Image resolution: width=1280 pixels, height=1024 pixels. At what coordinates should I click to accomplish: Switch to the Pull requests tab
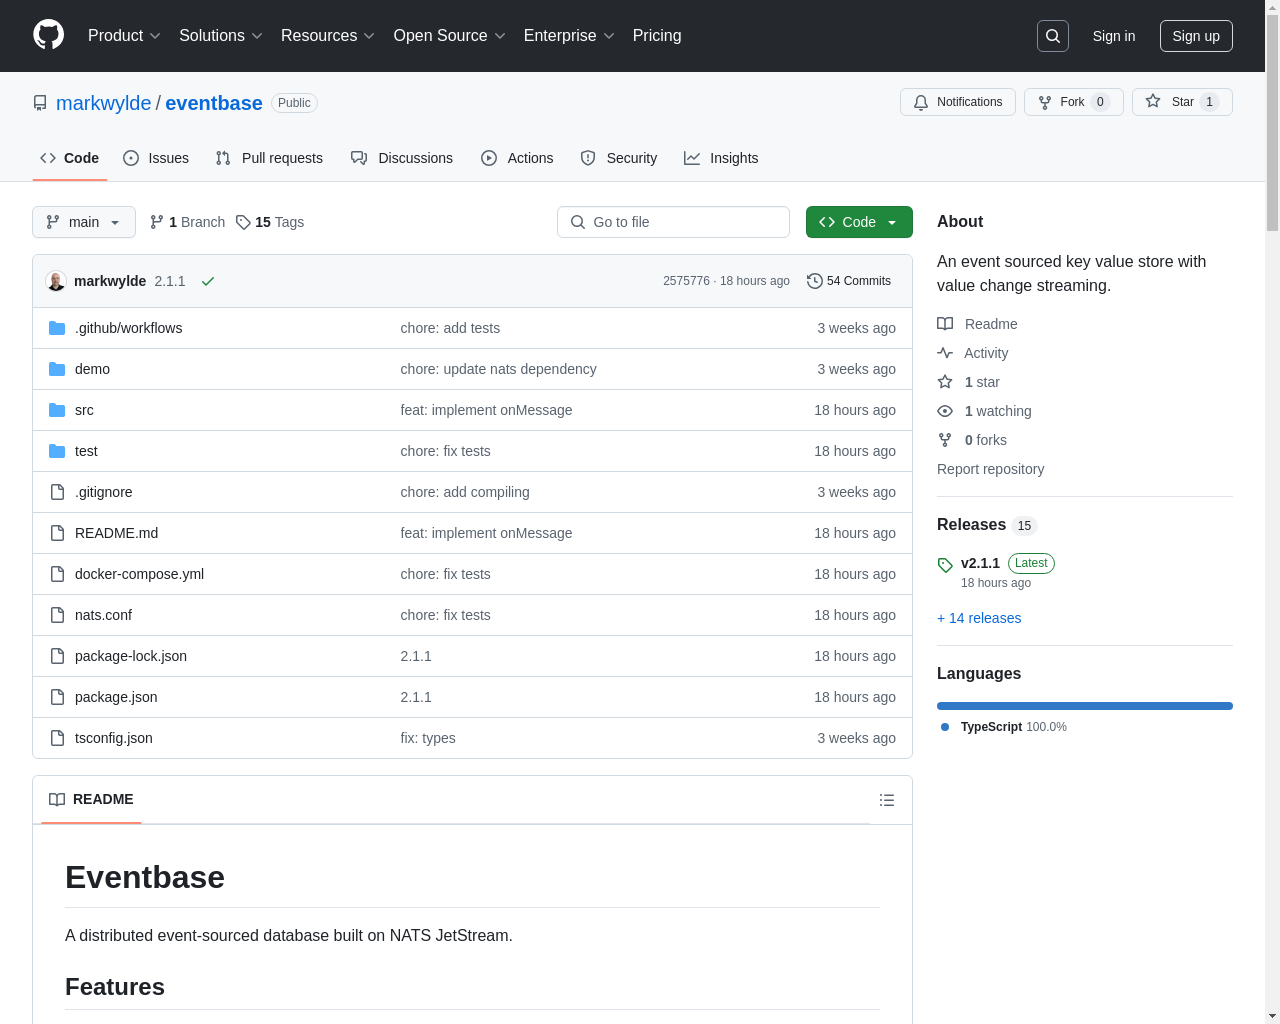pos(269,158)
